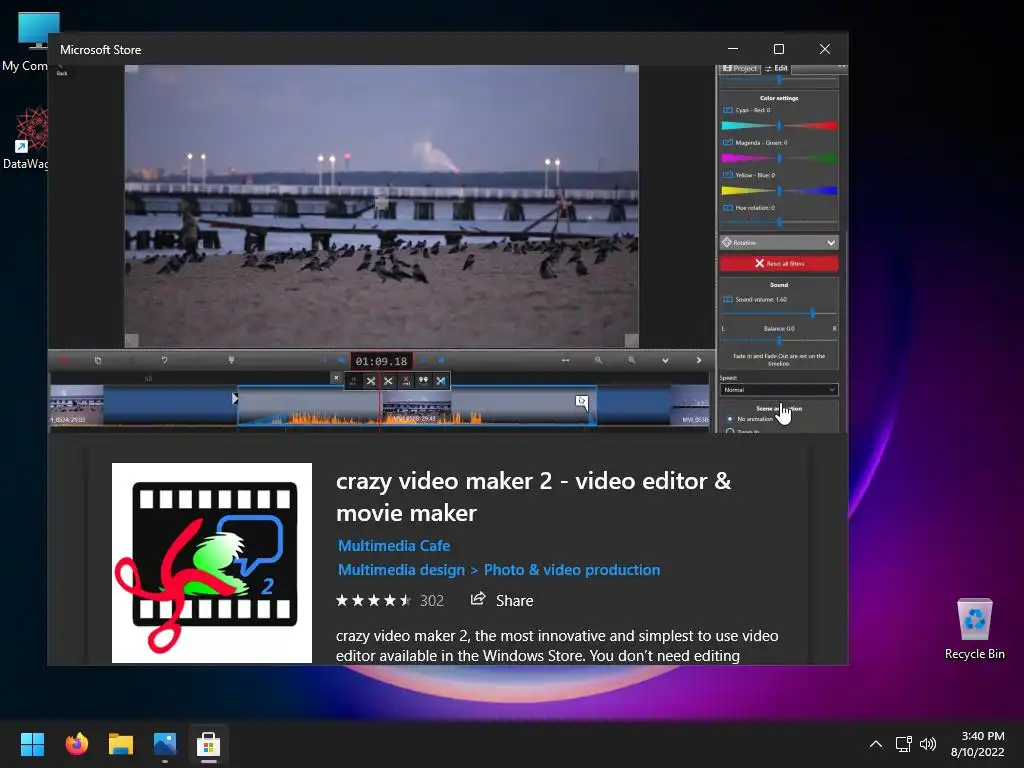
Task: Click the Magenta - Green reset icon
Action: click(x=728, y=142)
